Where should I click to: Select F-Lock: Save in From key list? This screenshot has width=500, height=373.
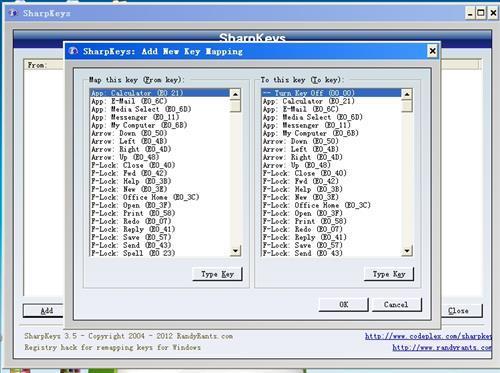click(160, 237)
